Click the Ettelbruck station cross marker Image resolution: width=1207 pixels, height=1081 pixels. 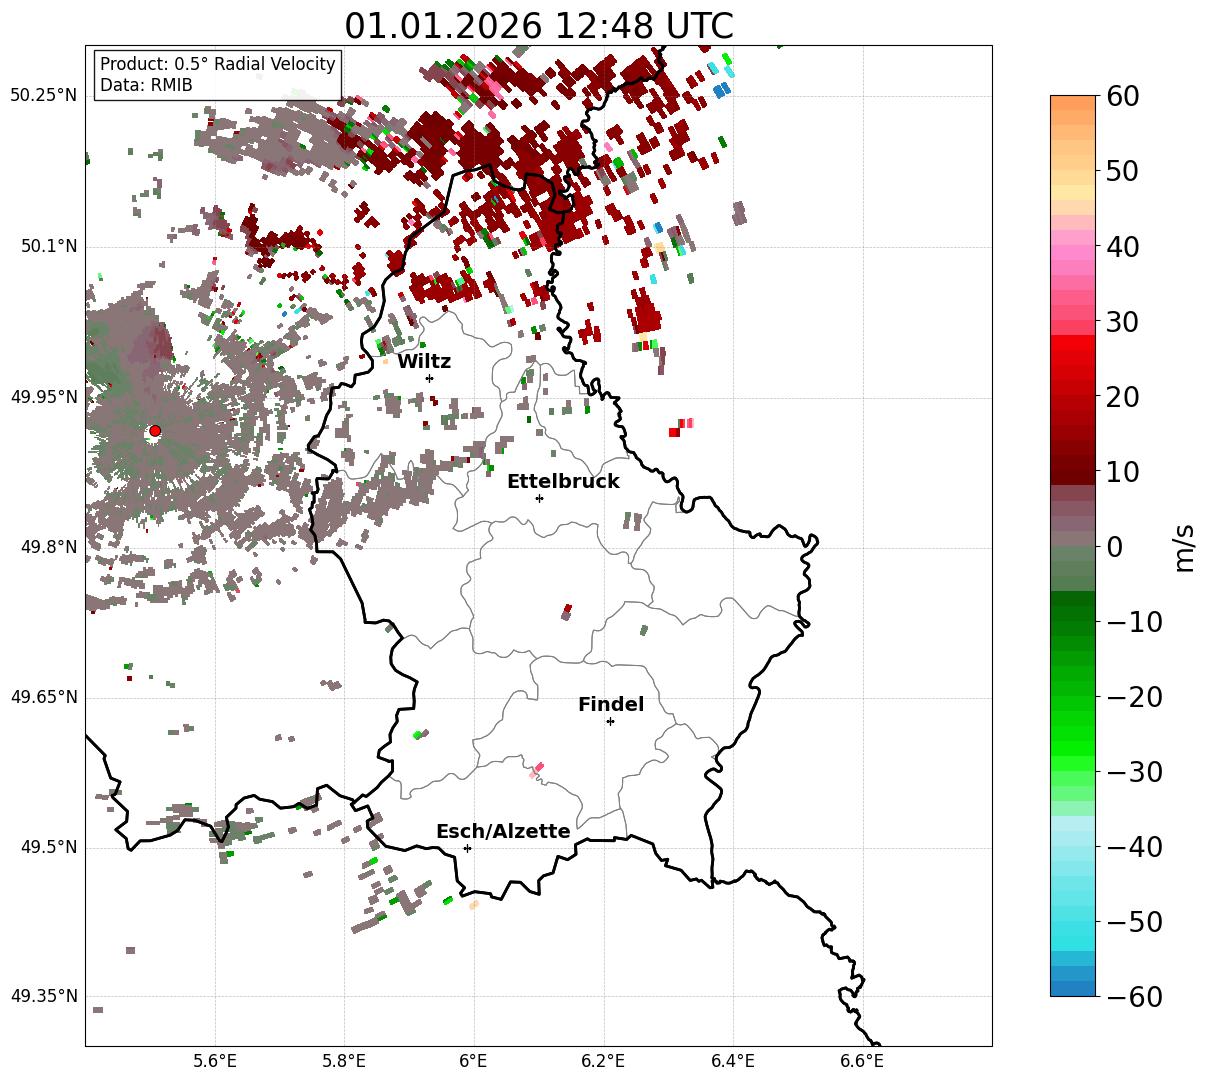540,498
